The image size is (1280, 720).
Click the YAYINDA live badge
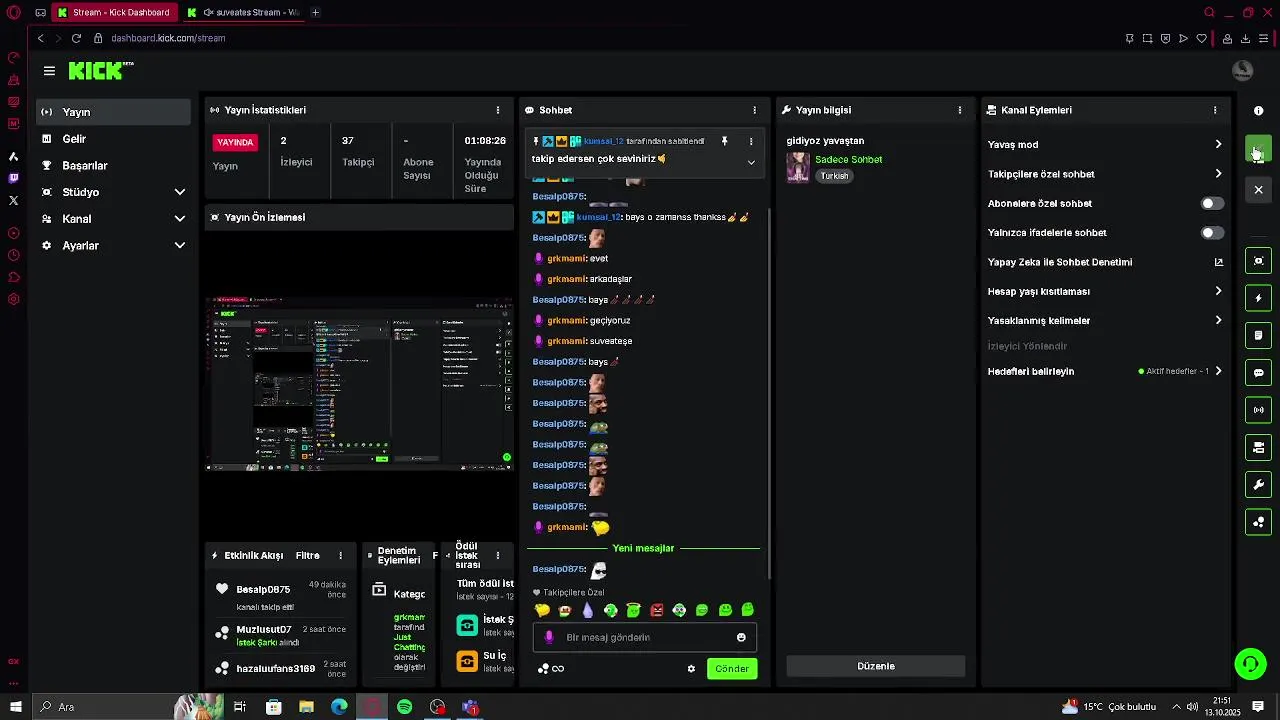[x=236, y=142]
